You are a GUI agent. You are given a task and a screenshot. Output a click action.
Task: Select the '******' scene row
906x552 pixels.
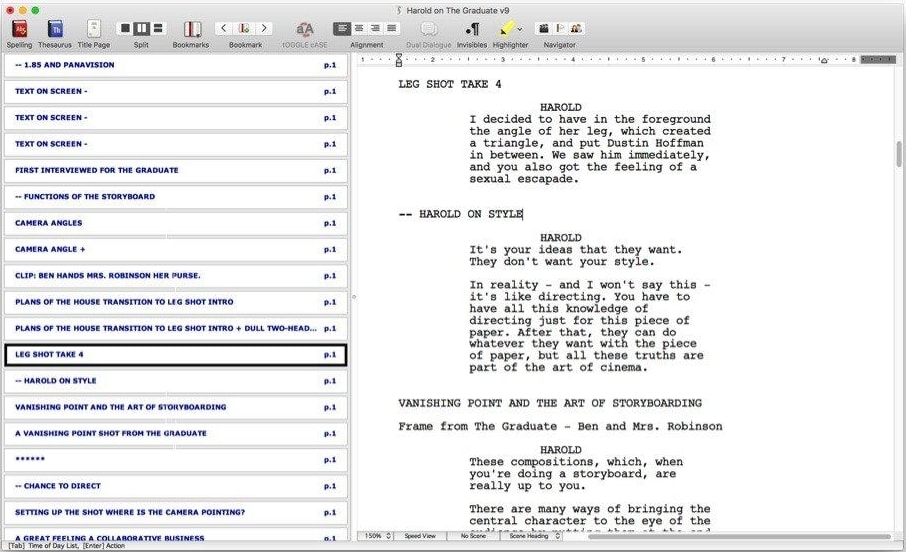coord(176,460)
